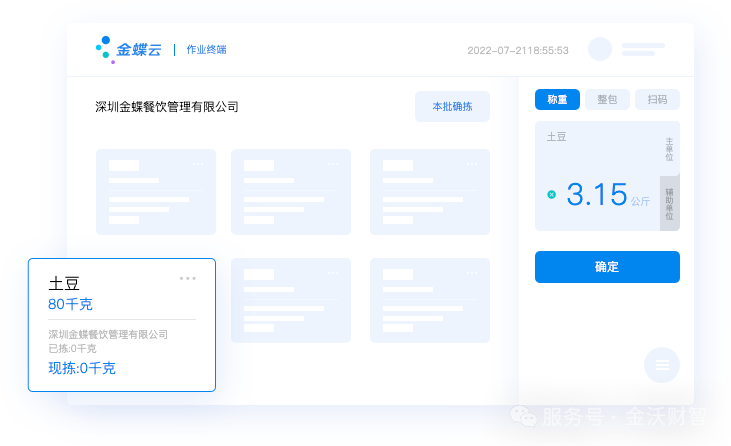The width and height of the screenshot is (731, 446).
Task: Open the three-dot menu on 土豆 card
Action: click(x=188, y=278)
